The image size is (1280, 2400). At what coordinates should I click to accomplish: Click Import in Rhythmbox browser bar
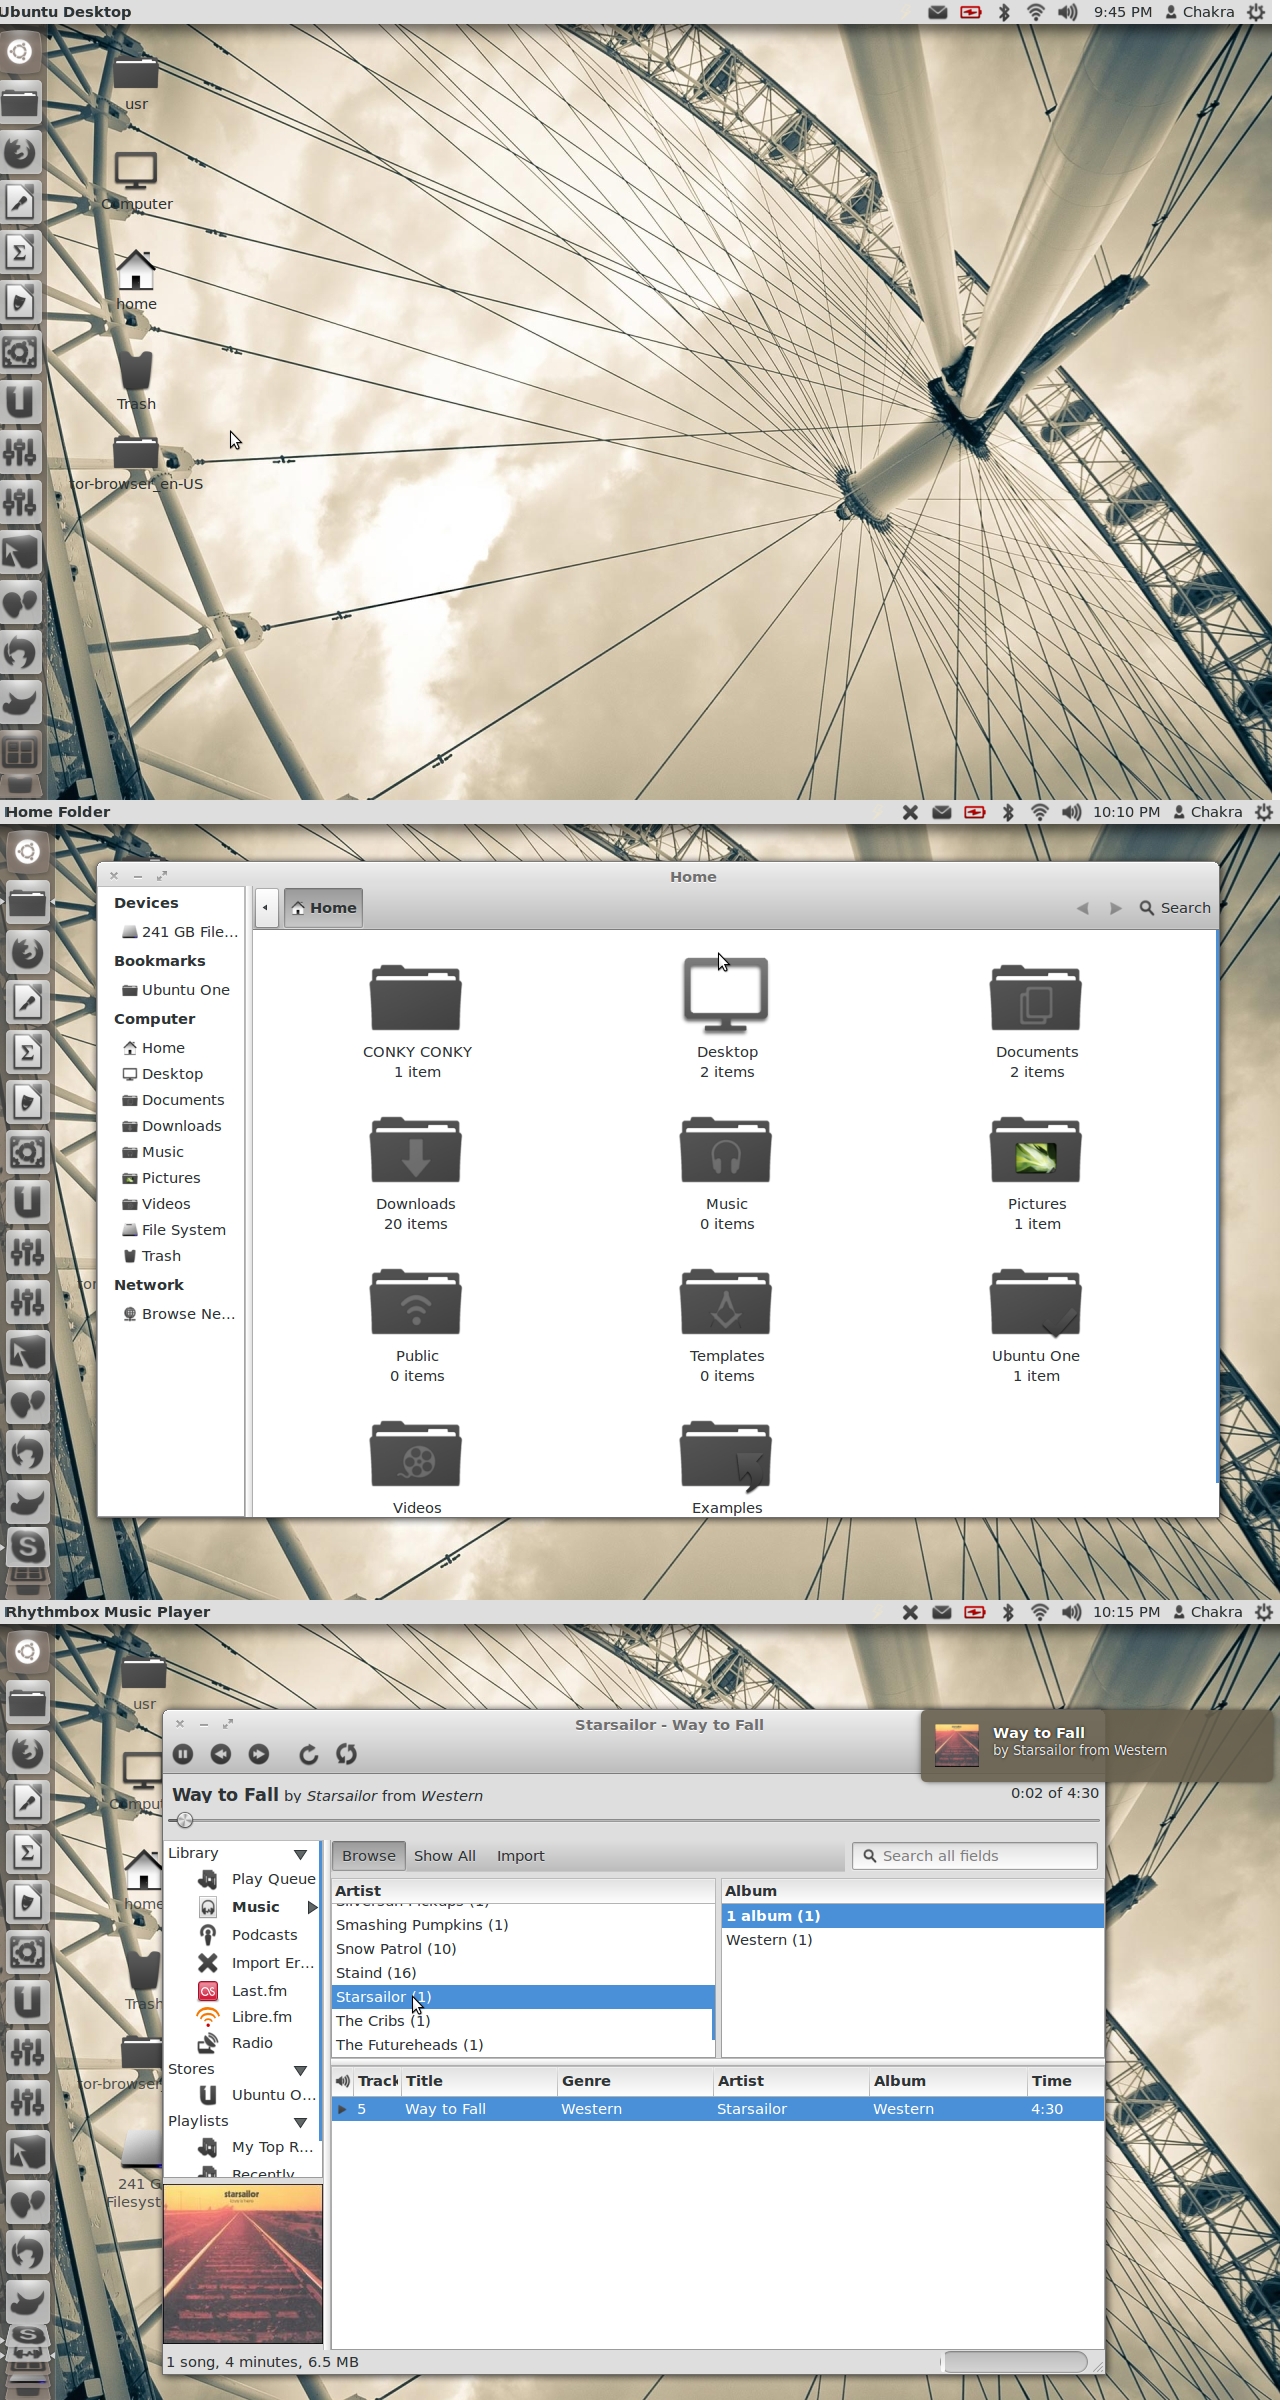[521, 1856]
